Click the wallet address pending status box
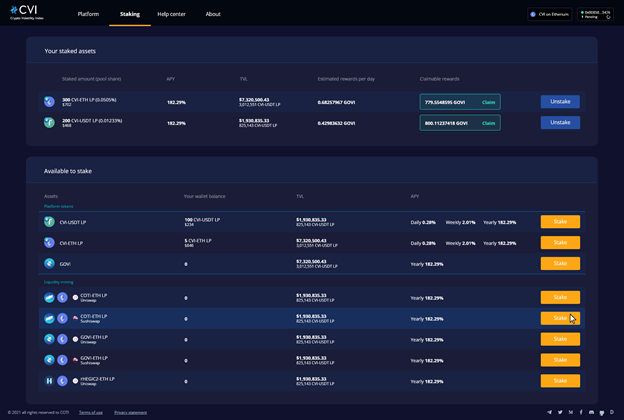 [x=595, y=14]
